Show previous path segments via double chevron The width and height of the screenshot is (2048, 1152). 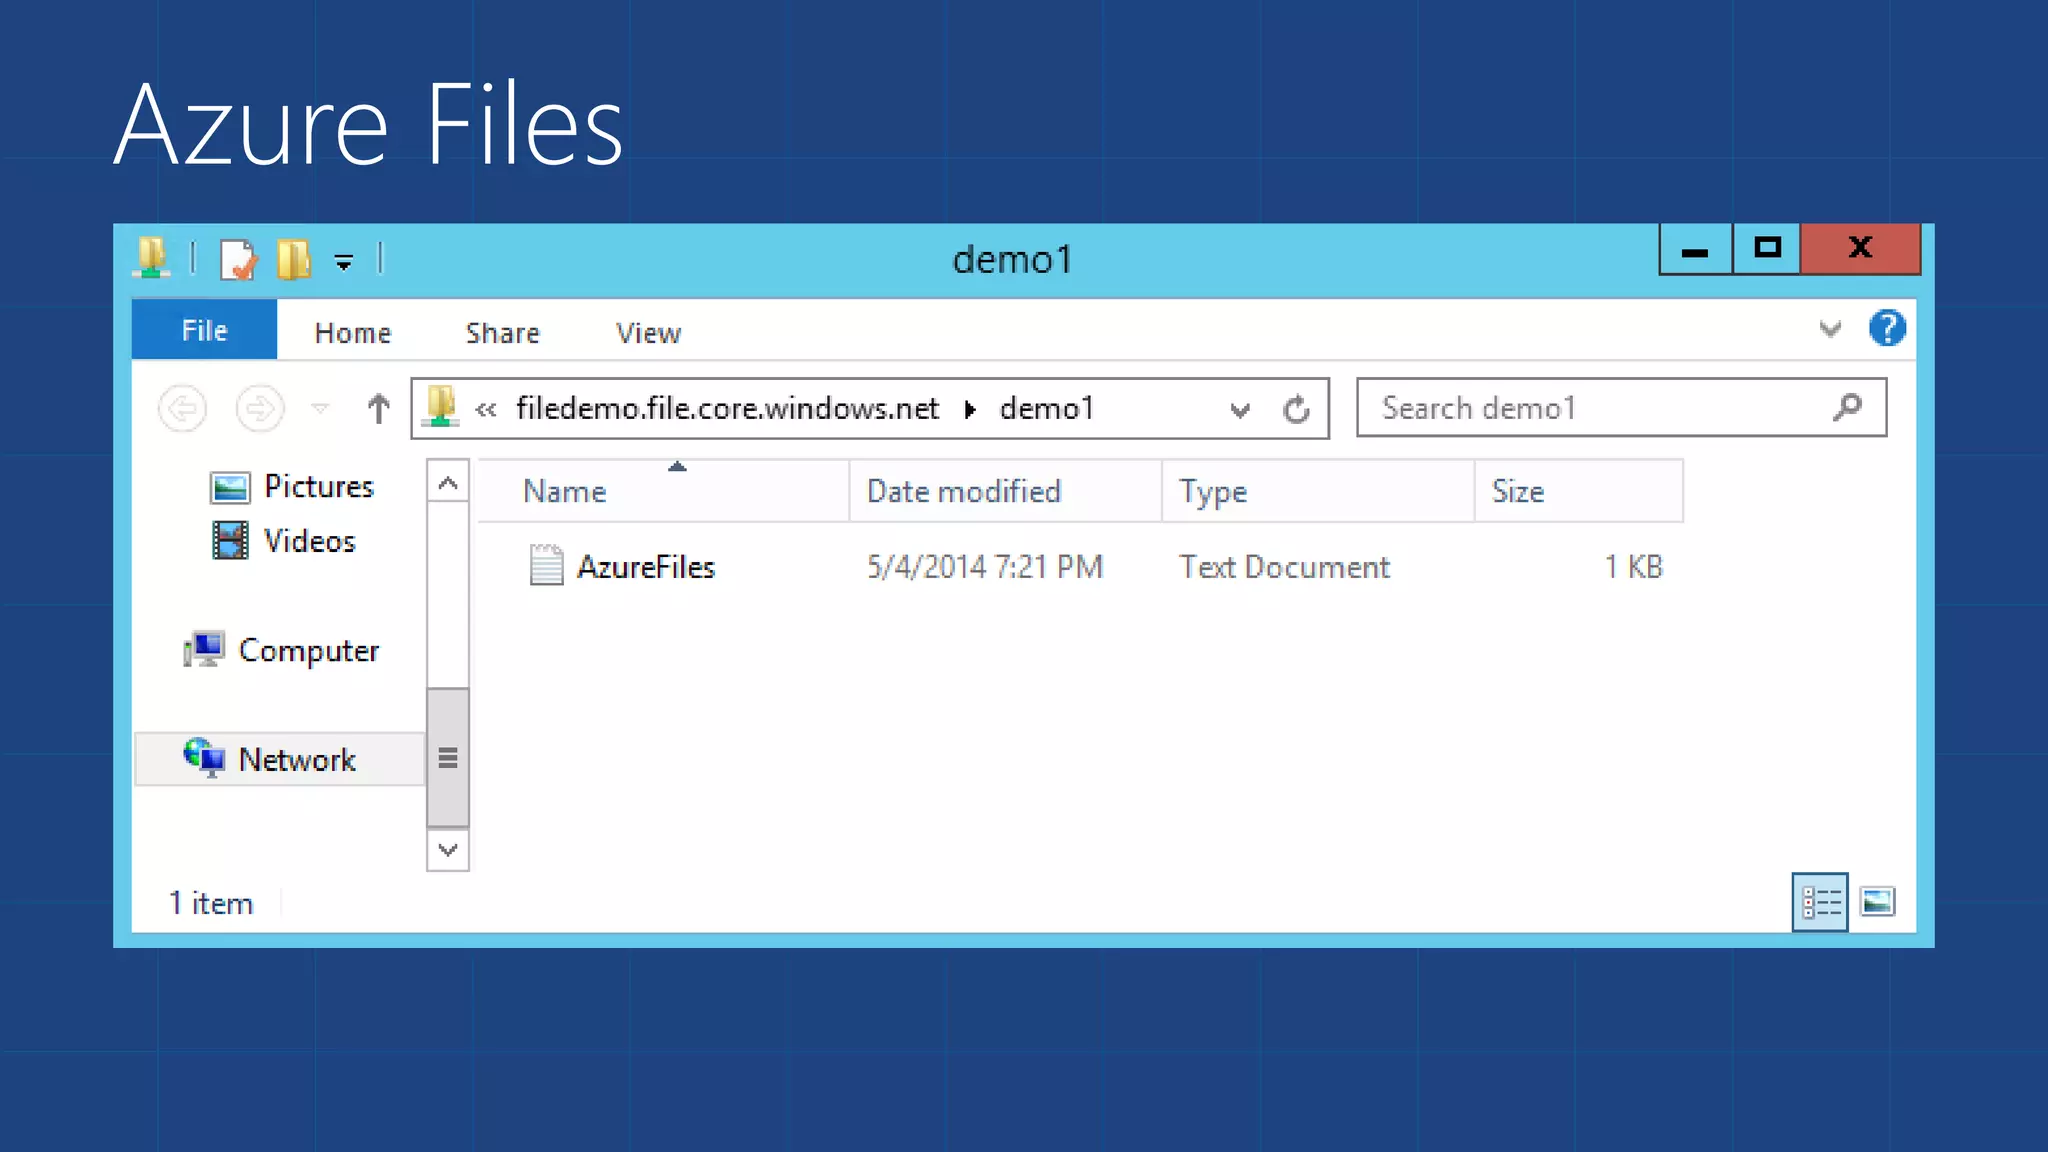pyautogui.click(x=486, y=409)
